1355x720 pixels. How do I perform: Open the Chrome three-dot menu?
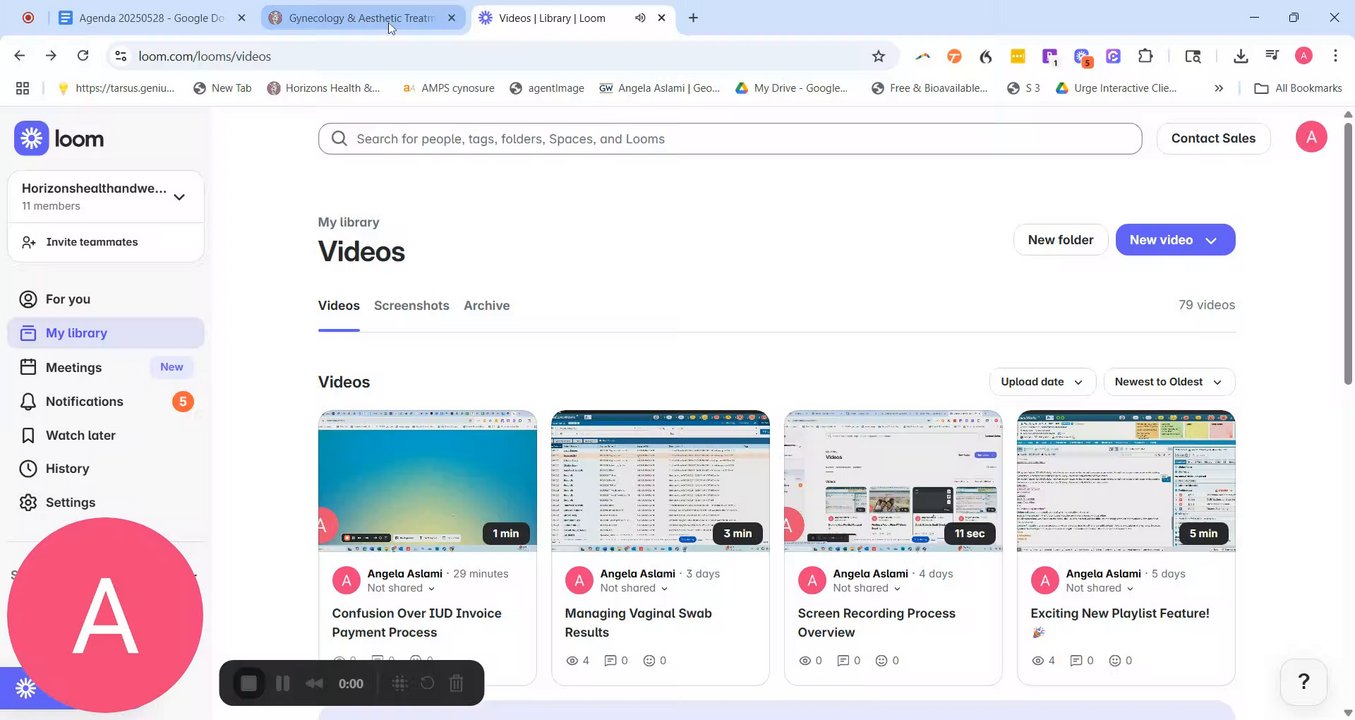coord(1334,56)
